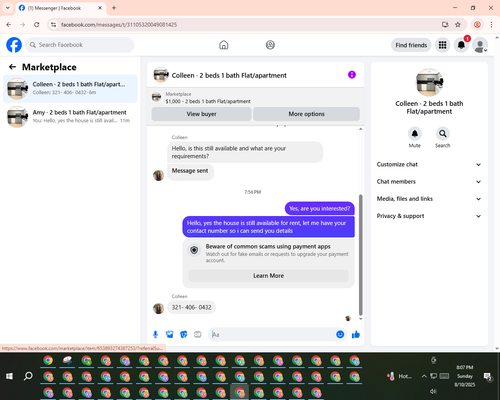Image resolution: width=500 pixels, height=400 pixels.
Task: Click Colleen's avatar beside phone number
Action: click(158, 308)
